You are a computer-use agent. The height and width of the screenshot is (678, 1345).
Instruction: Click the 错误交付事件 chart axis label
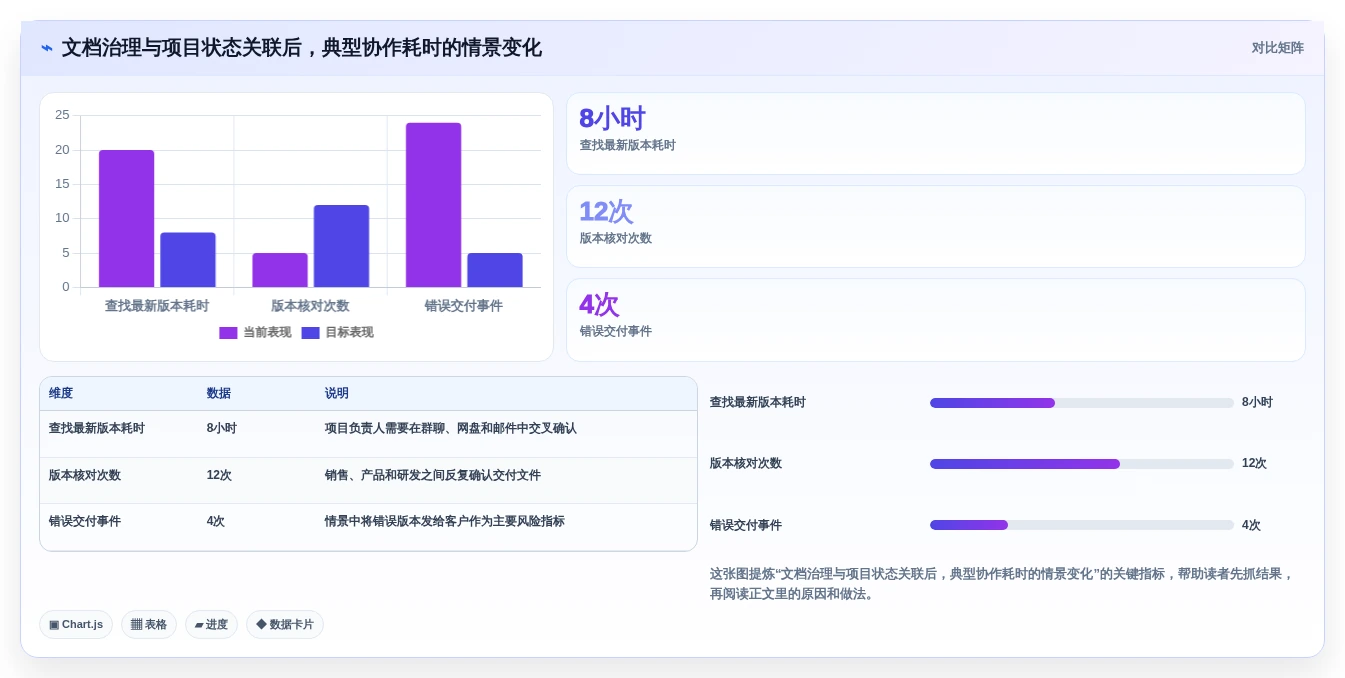[464, 306]
